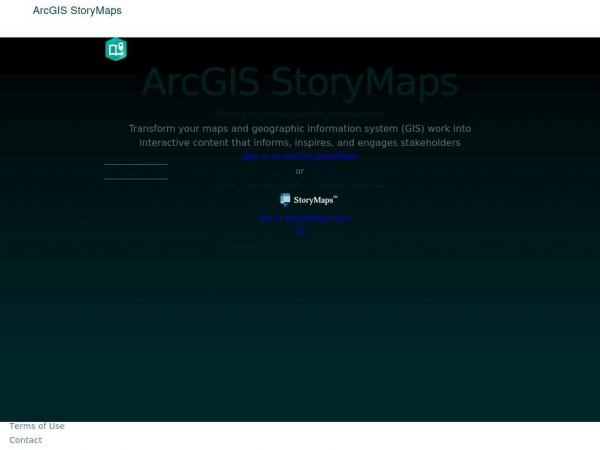Open the Terms of Use footer link
This screenshot has height=450, width=600.
(37, 426)
